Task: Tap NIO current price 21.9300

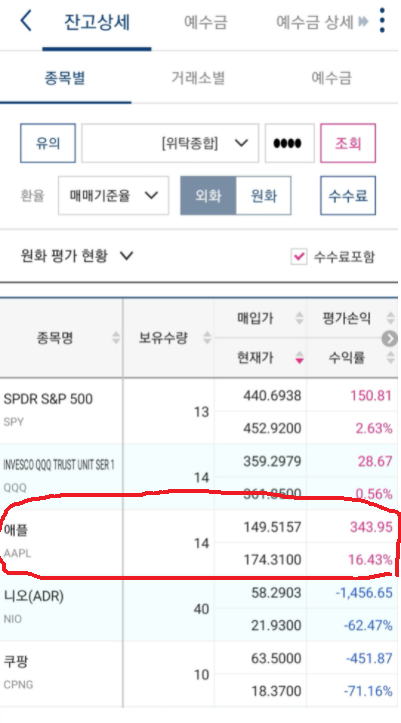Action: pos(276,626)
